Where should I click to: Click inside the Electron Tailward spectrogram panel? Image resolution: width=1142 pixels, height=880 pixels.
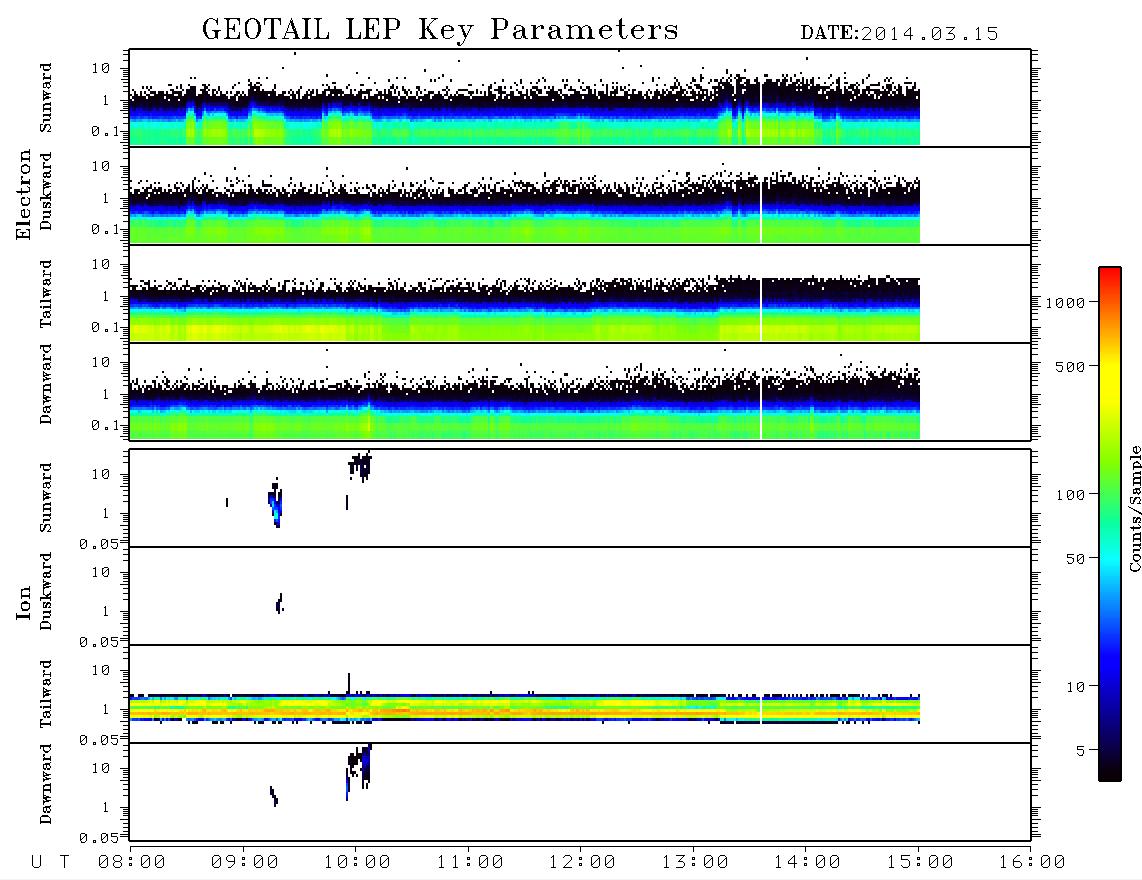(580, 294)
